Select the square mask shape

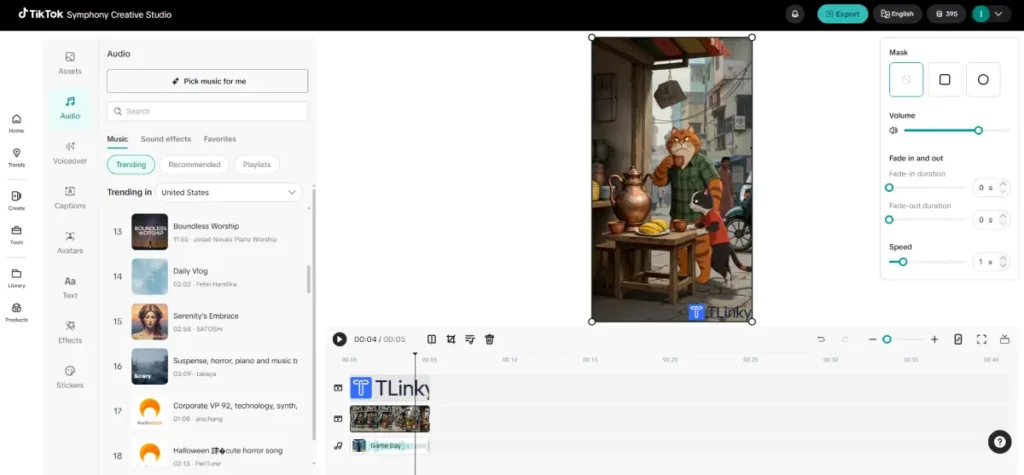pos(944,80)
